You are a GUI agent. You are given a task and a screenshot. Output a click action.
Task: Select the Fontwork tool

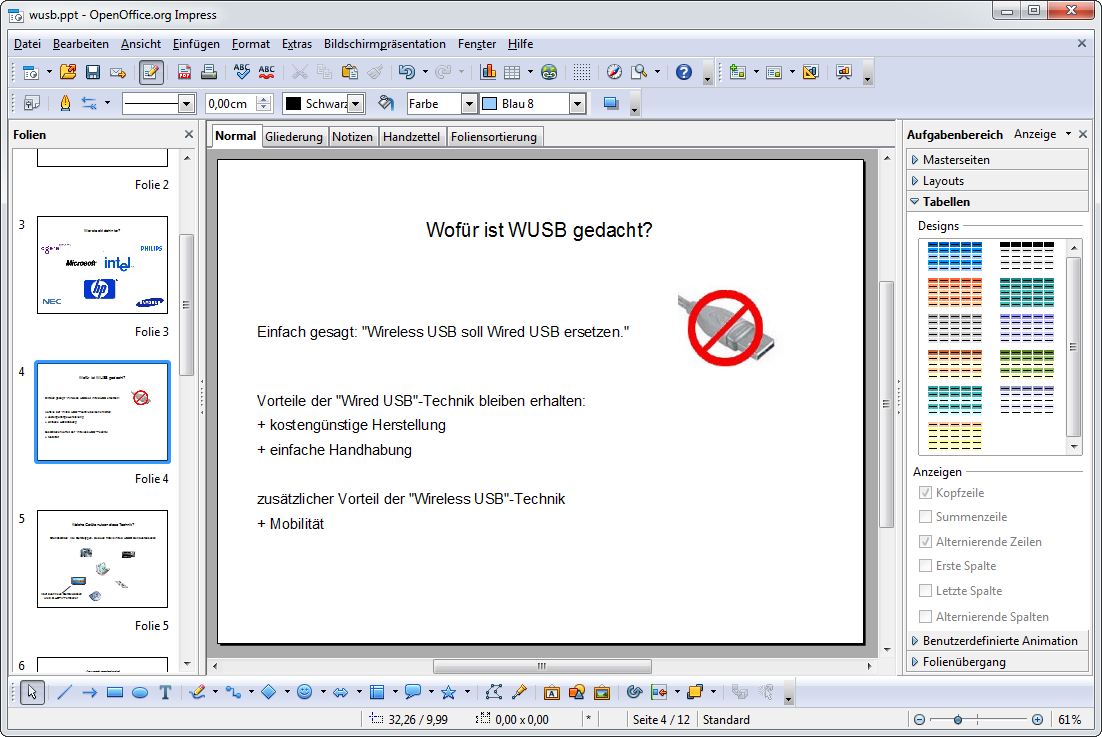click(552, 692)
